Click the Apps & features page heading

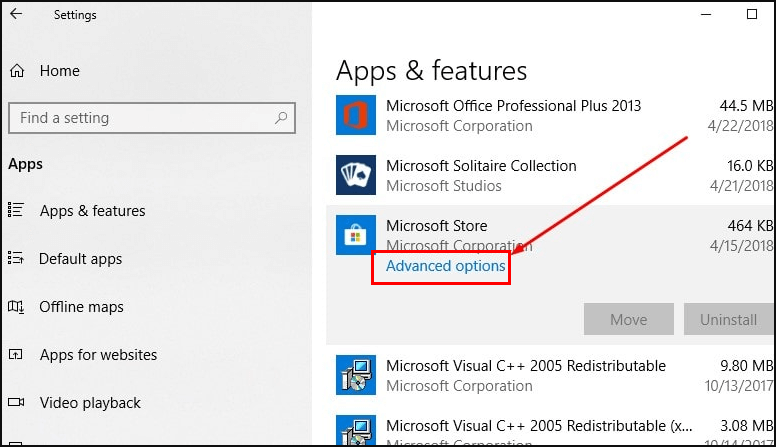pos(431,71)
